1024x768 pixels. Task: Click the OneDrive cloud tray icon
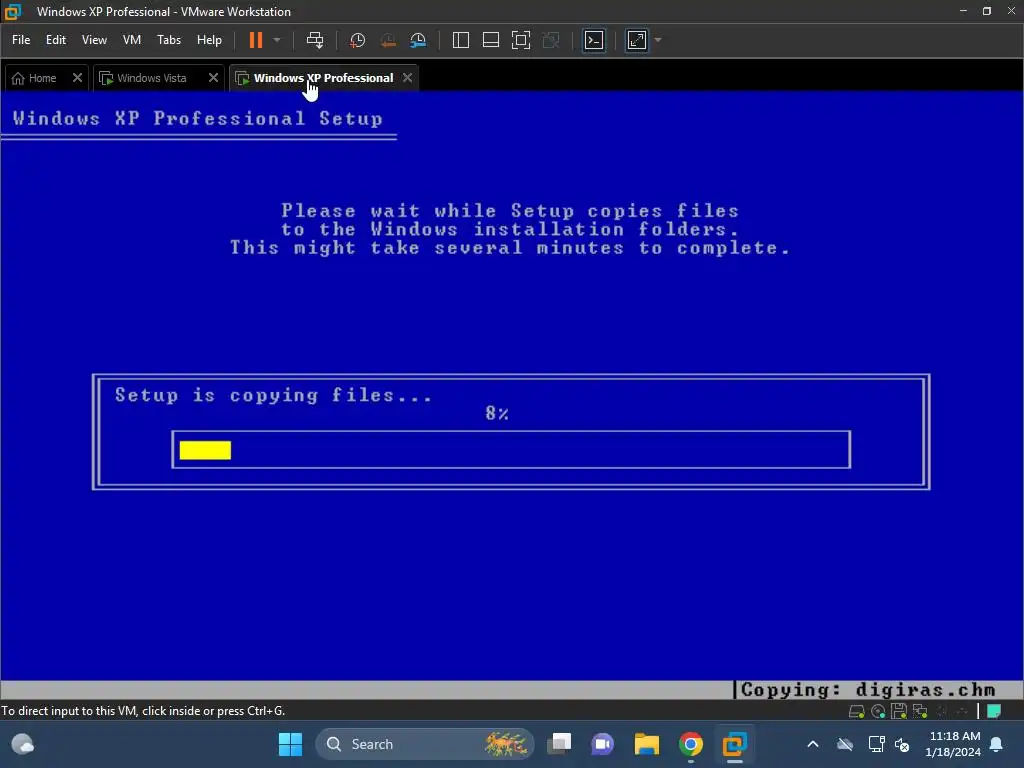[845, 744]
